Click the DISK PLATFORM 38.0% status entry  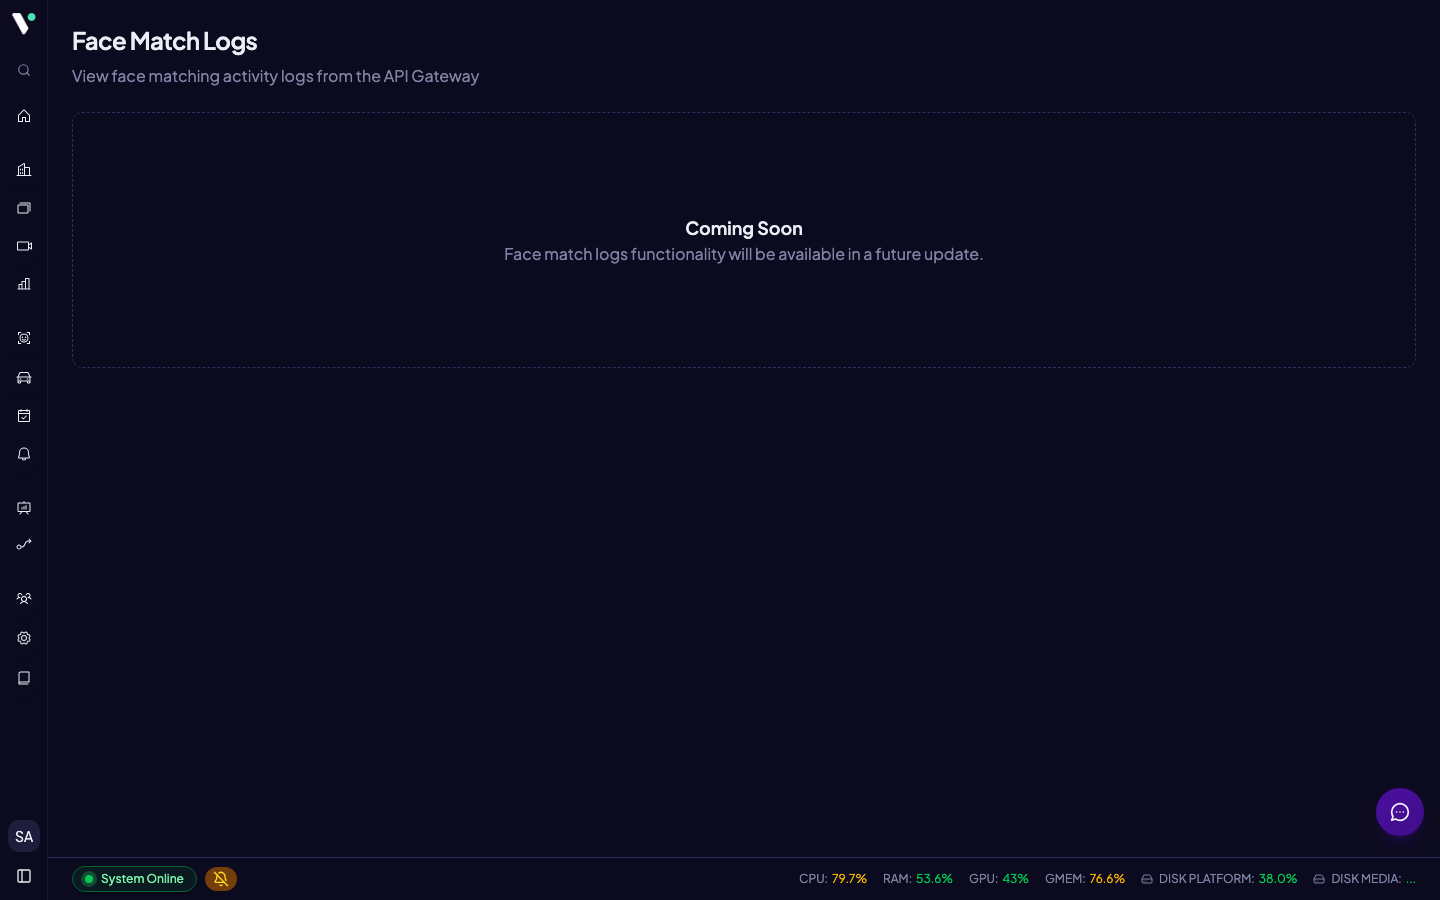pyautogui.click(x=1219, y=879)
